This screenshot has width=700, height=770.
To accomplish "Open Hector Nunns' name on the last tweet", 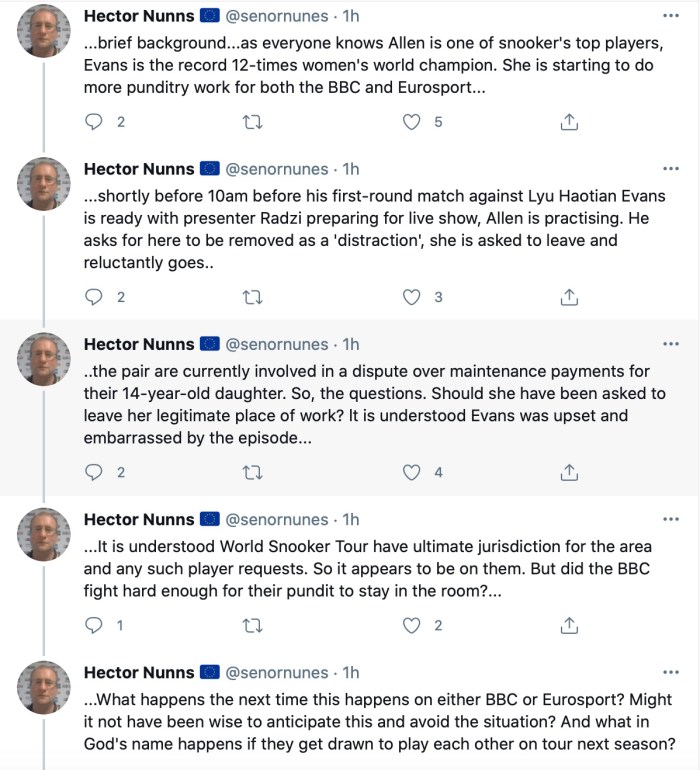I will (x=139, y=672).
